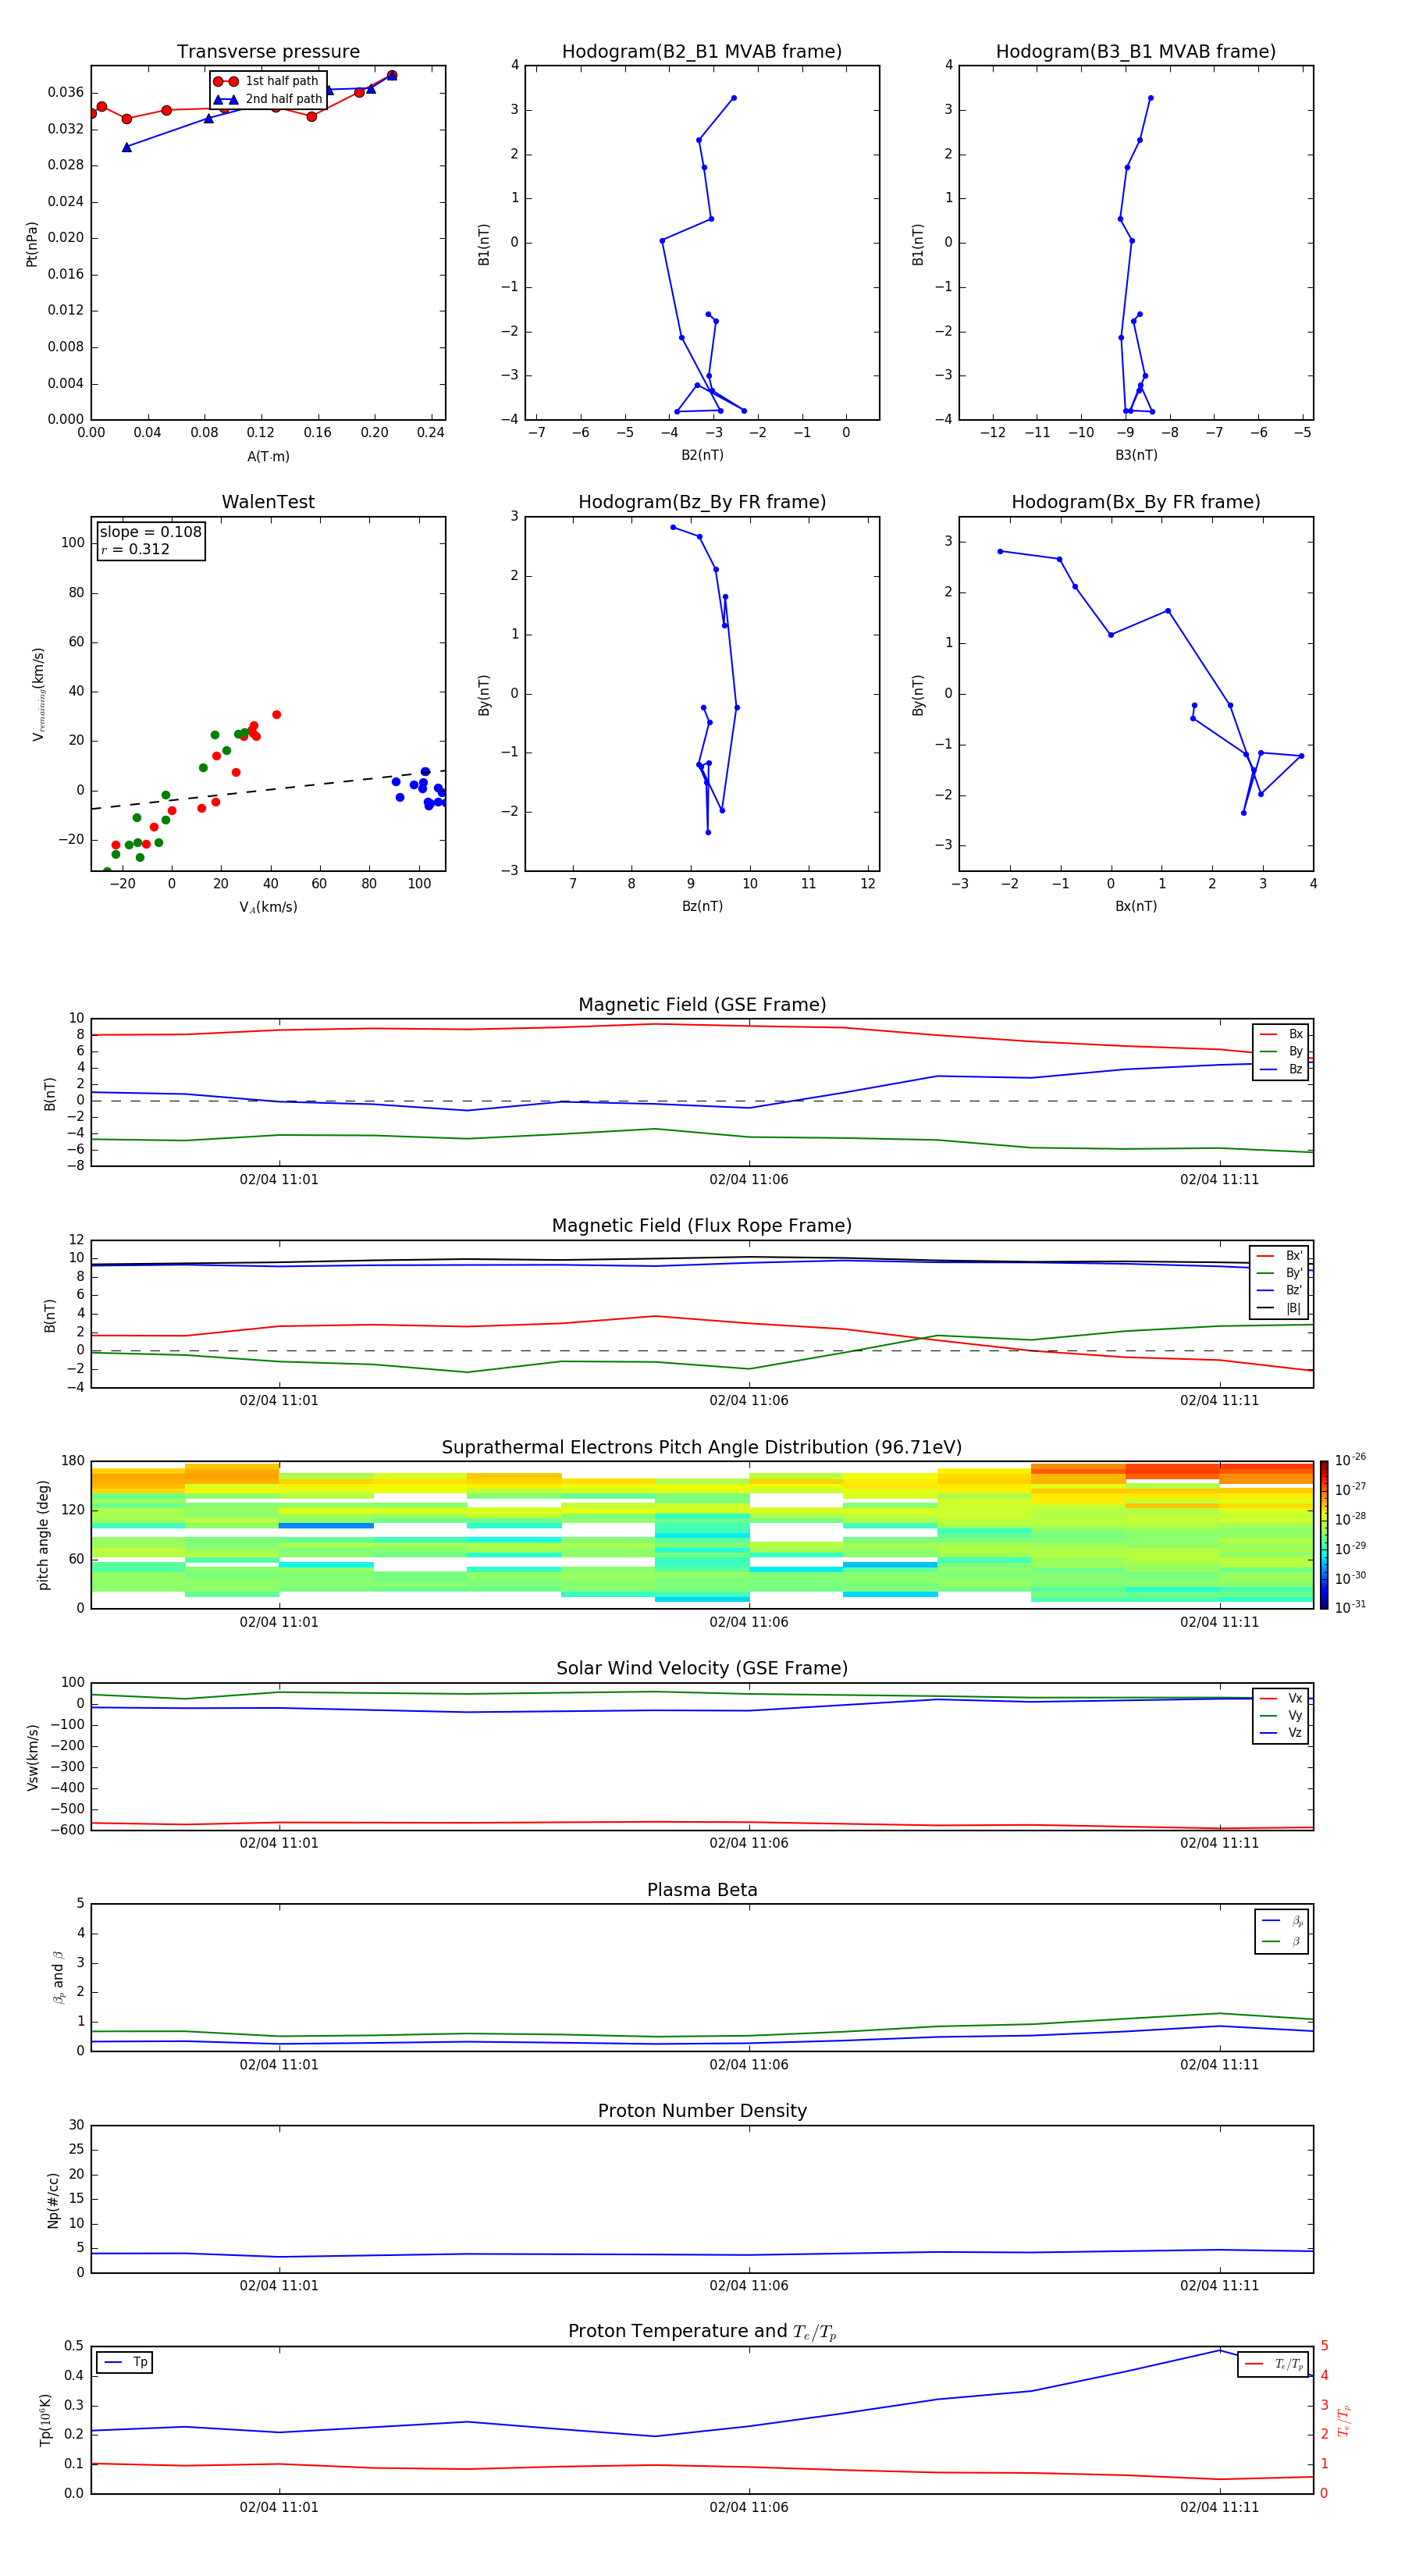Click the 'B3(nT)' axis label
The height and width of the screenshot is (2576, 1405).
[1136, 455]
